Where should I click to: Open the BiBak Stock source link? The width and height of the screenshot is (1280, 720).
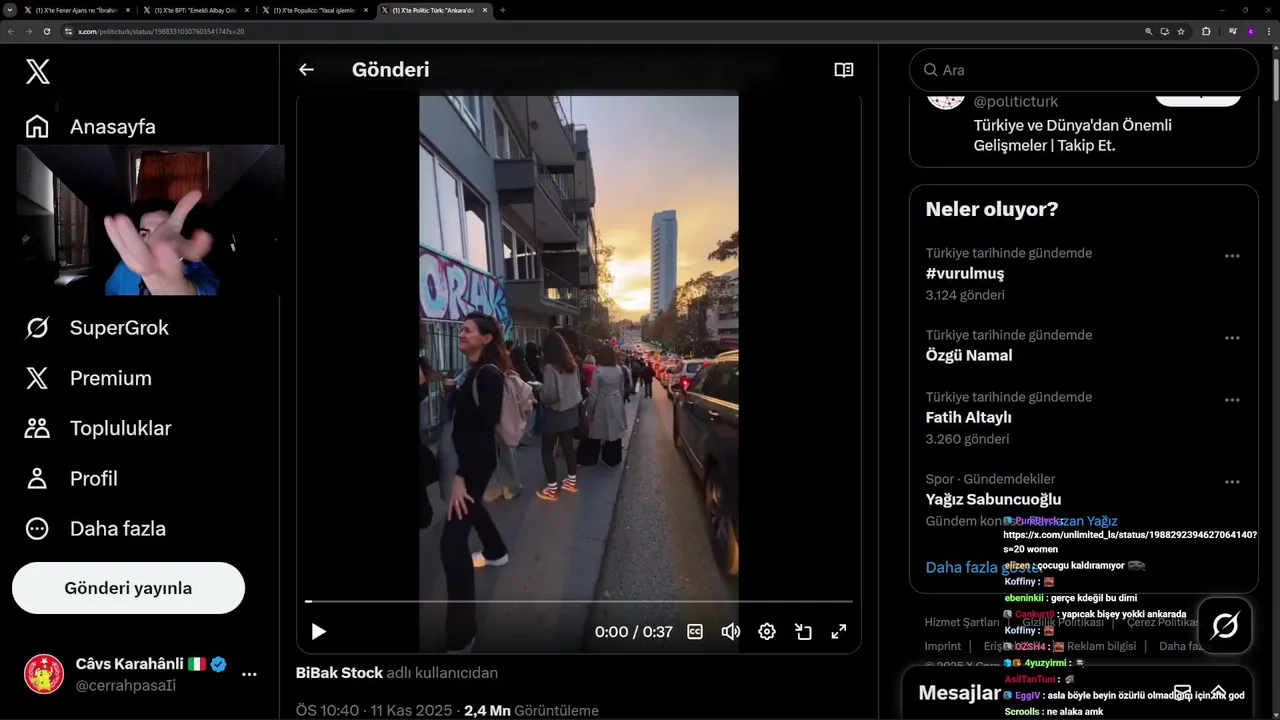[x=340, y=673]
